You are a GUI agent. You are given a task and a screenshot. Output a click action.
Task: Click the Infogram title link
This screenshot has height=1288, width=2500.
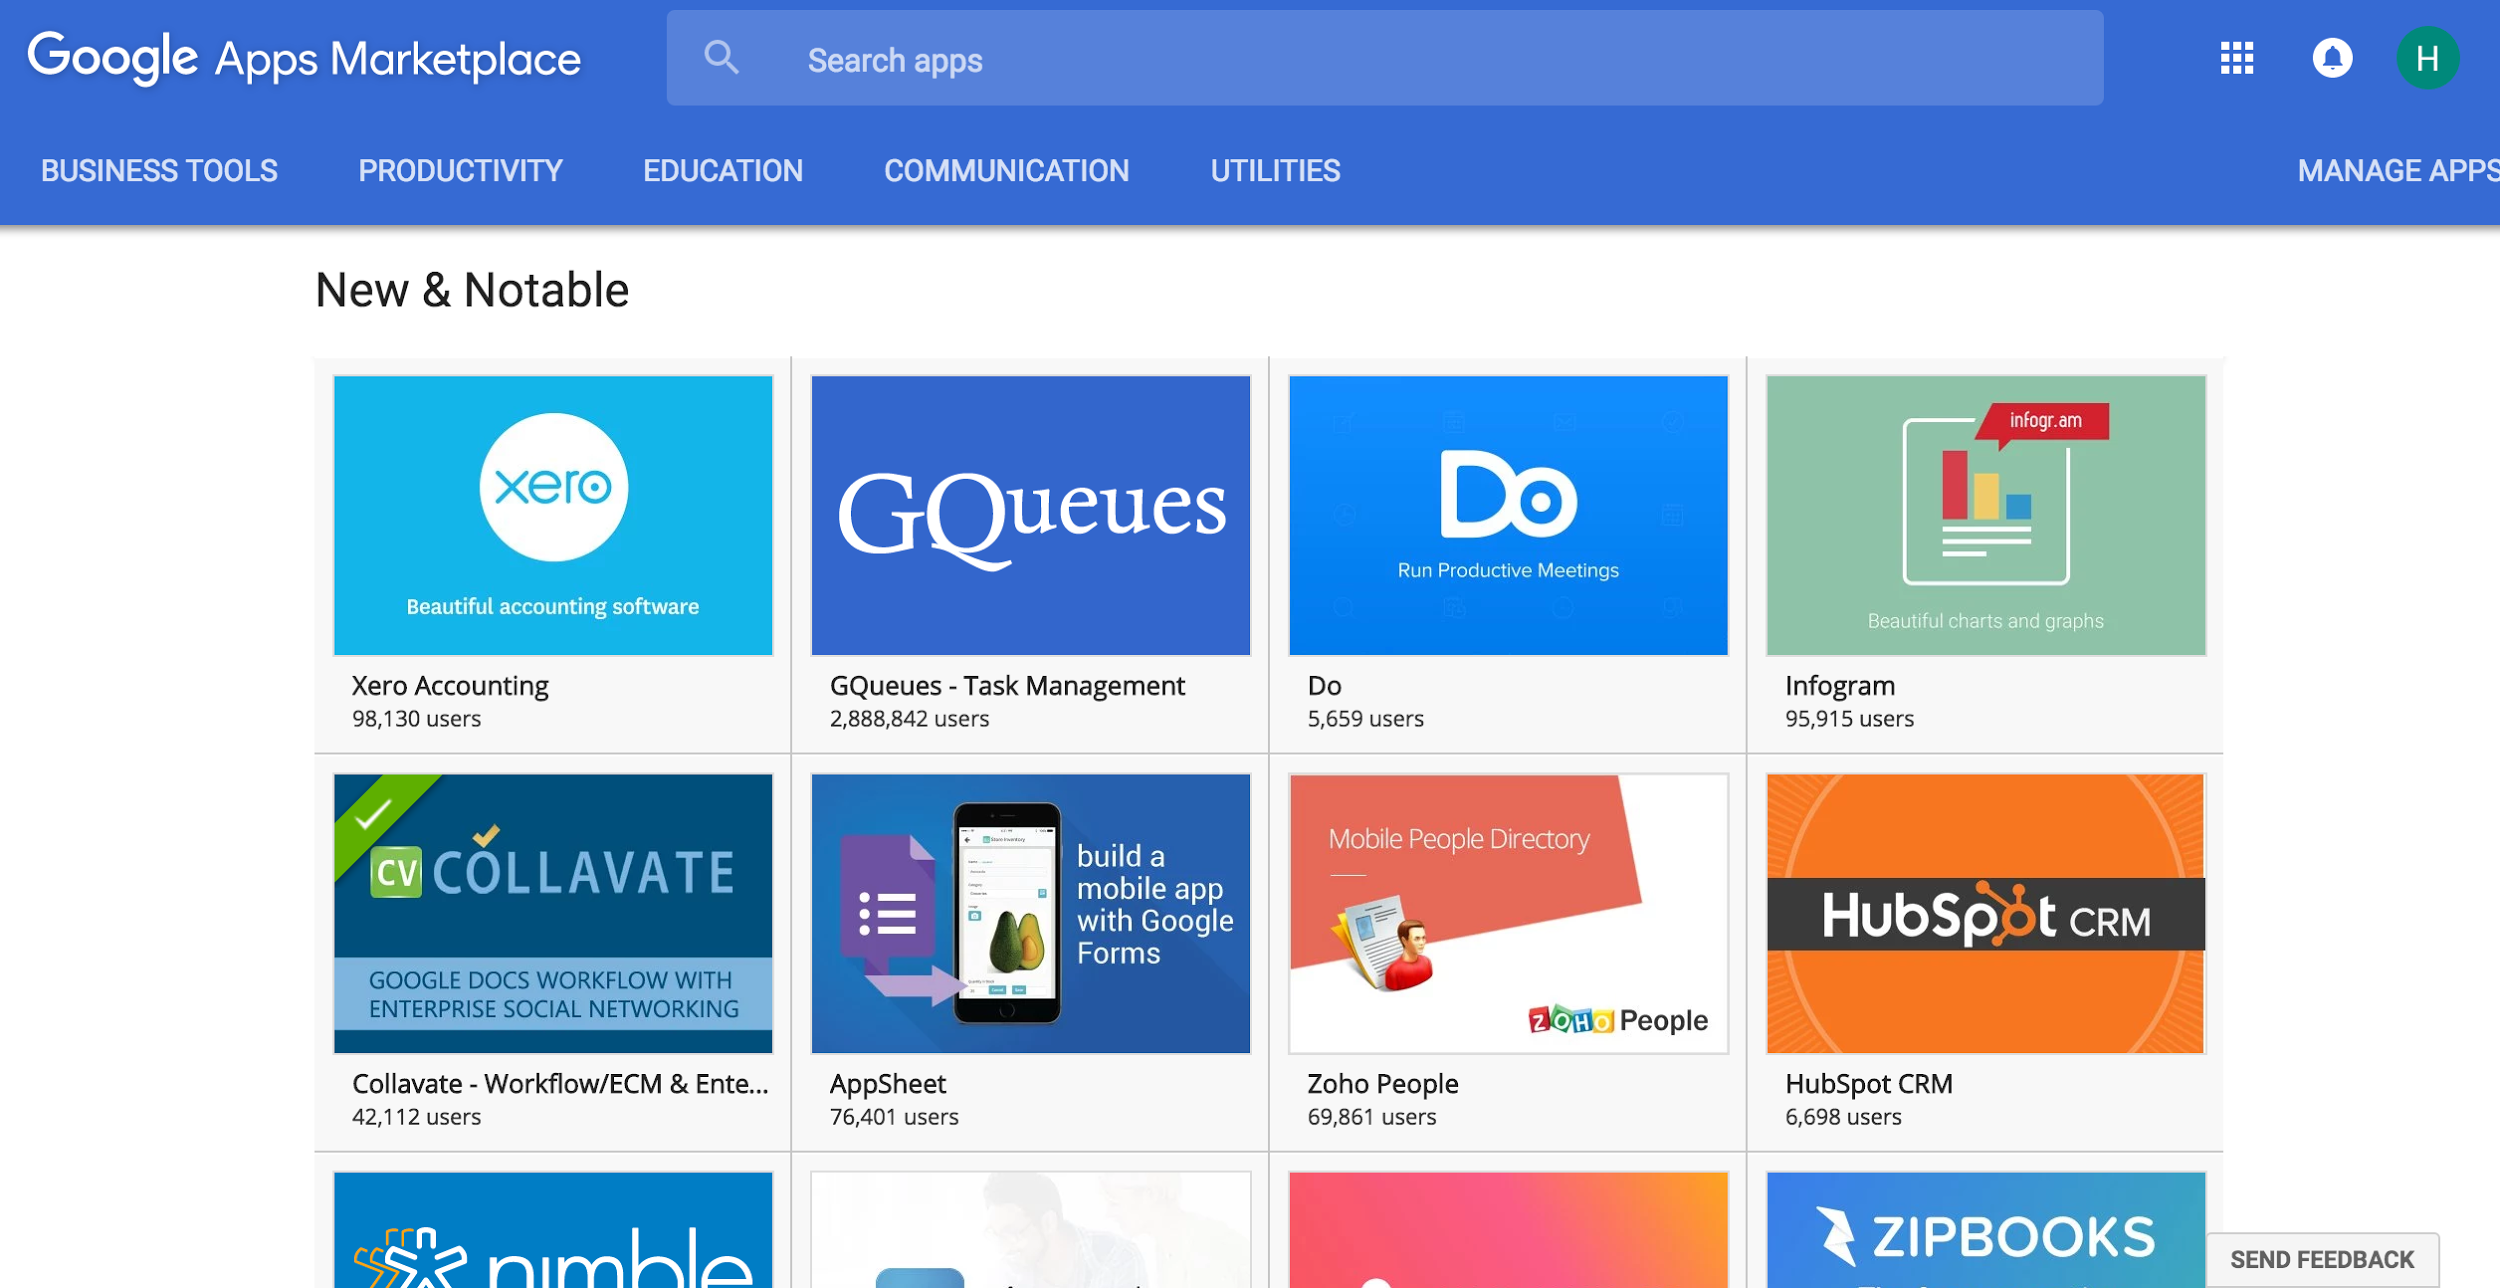(x=1840, y=686)
